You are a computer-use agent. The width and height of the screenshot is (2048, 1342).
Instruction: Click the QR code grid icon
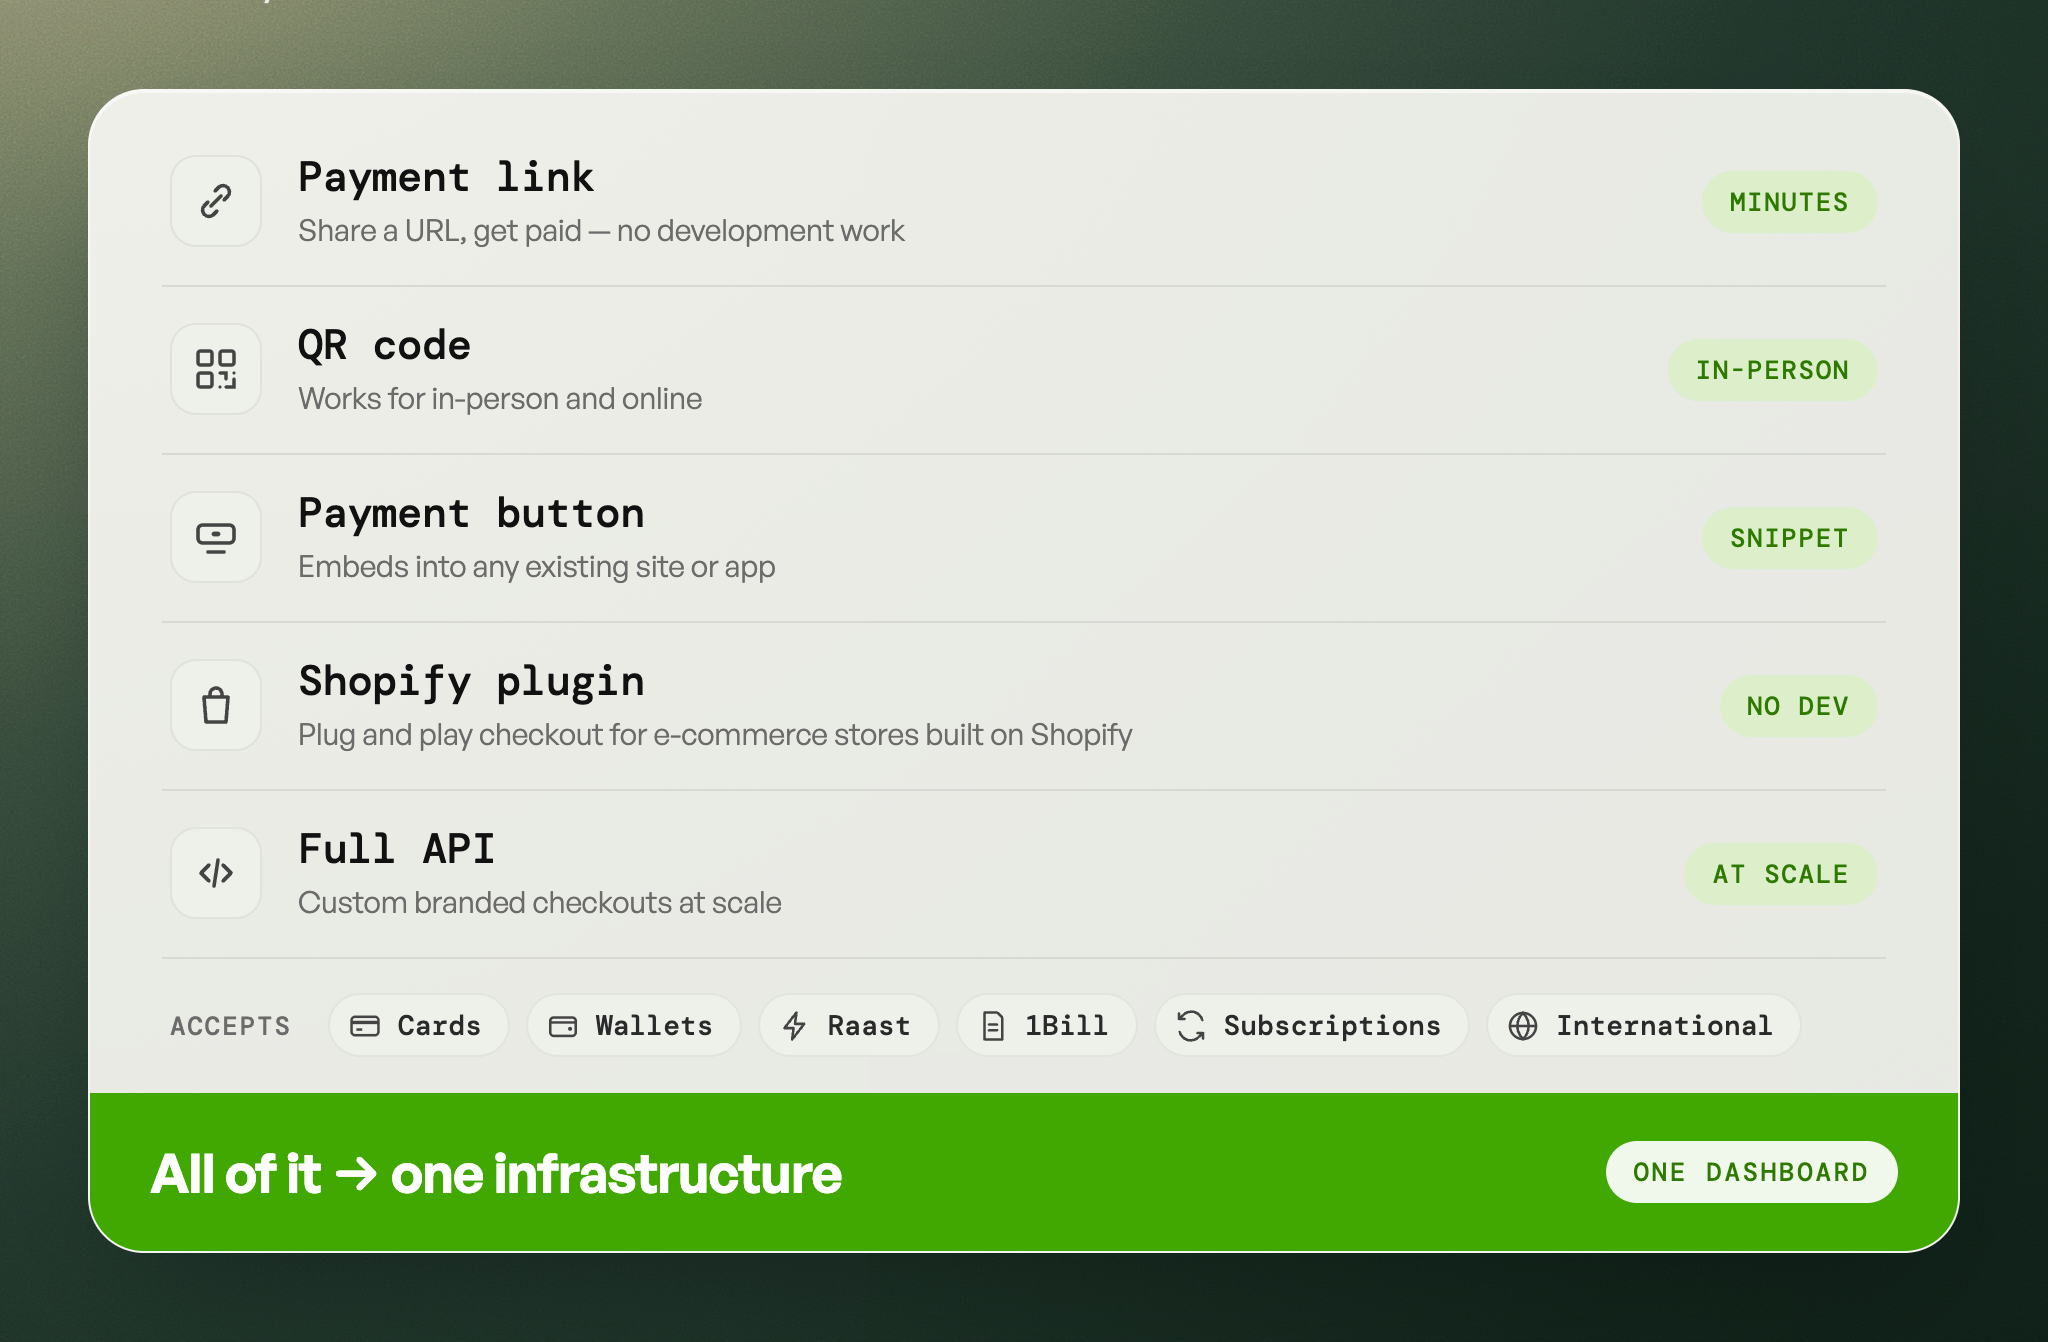point(216,369)
